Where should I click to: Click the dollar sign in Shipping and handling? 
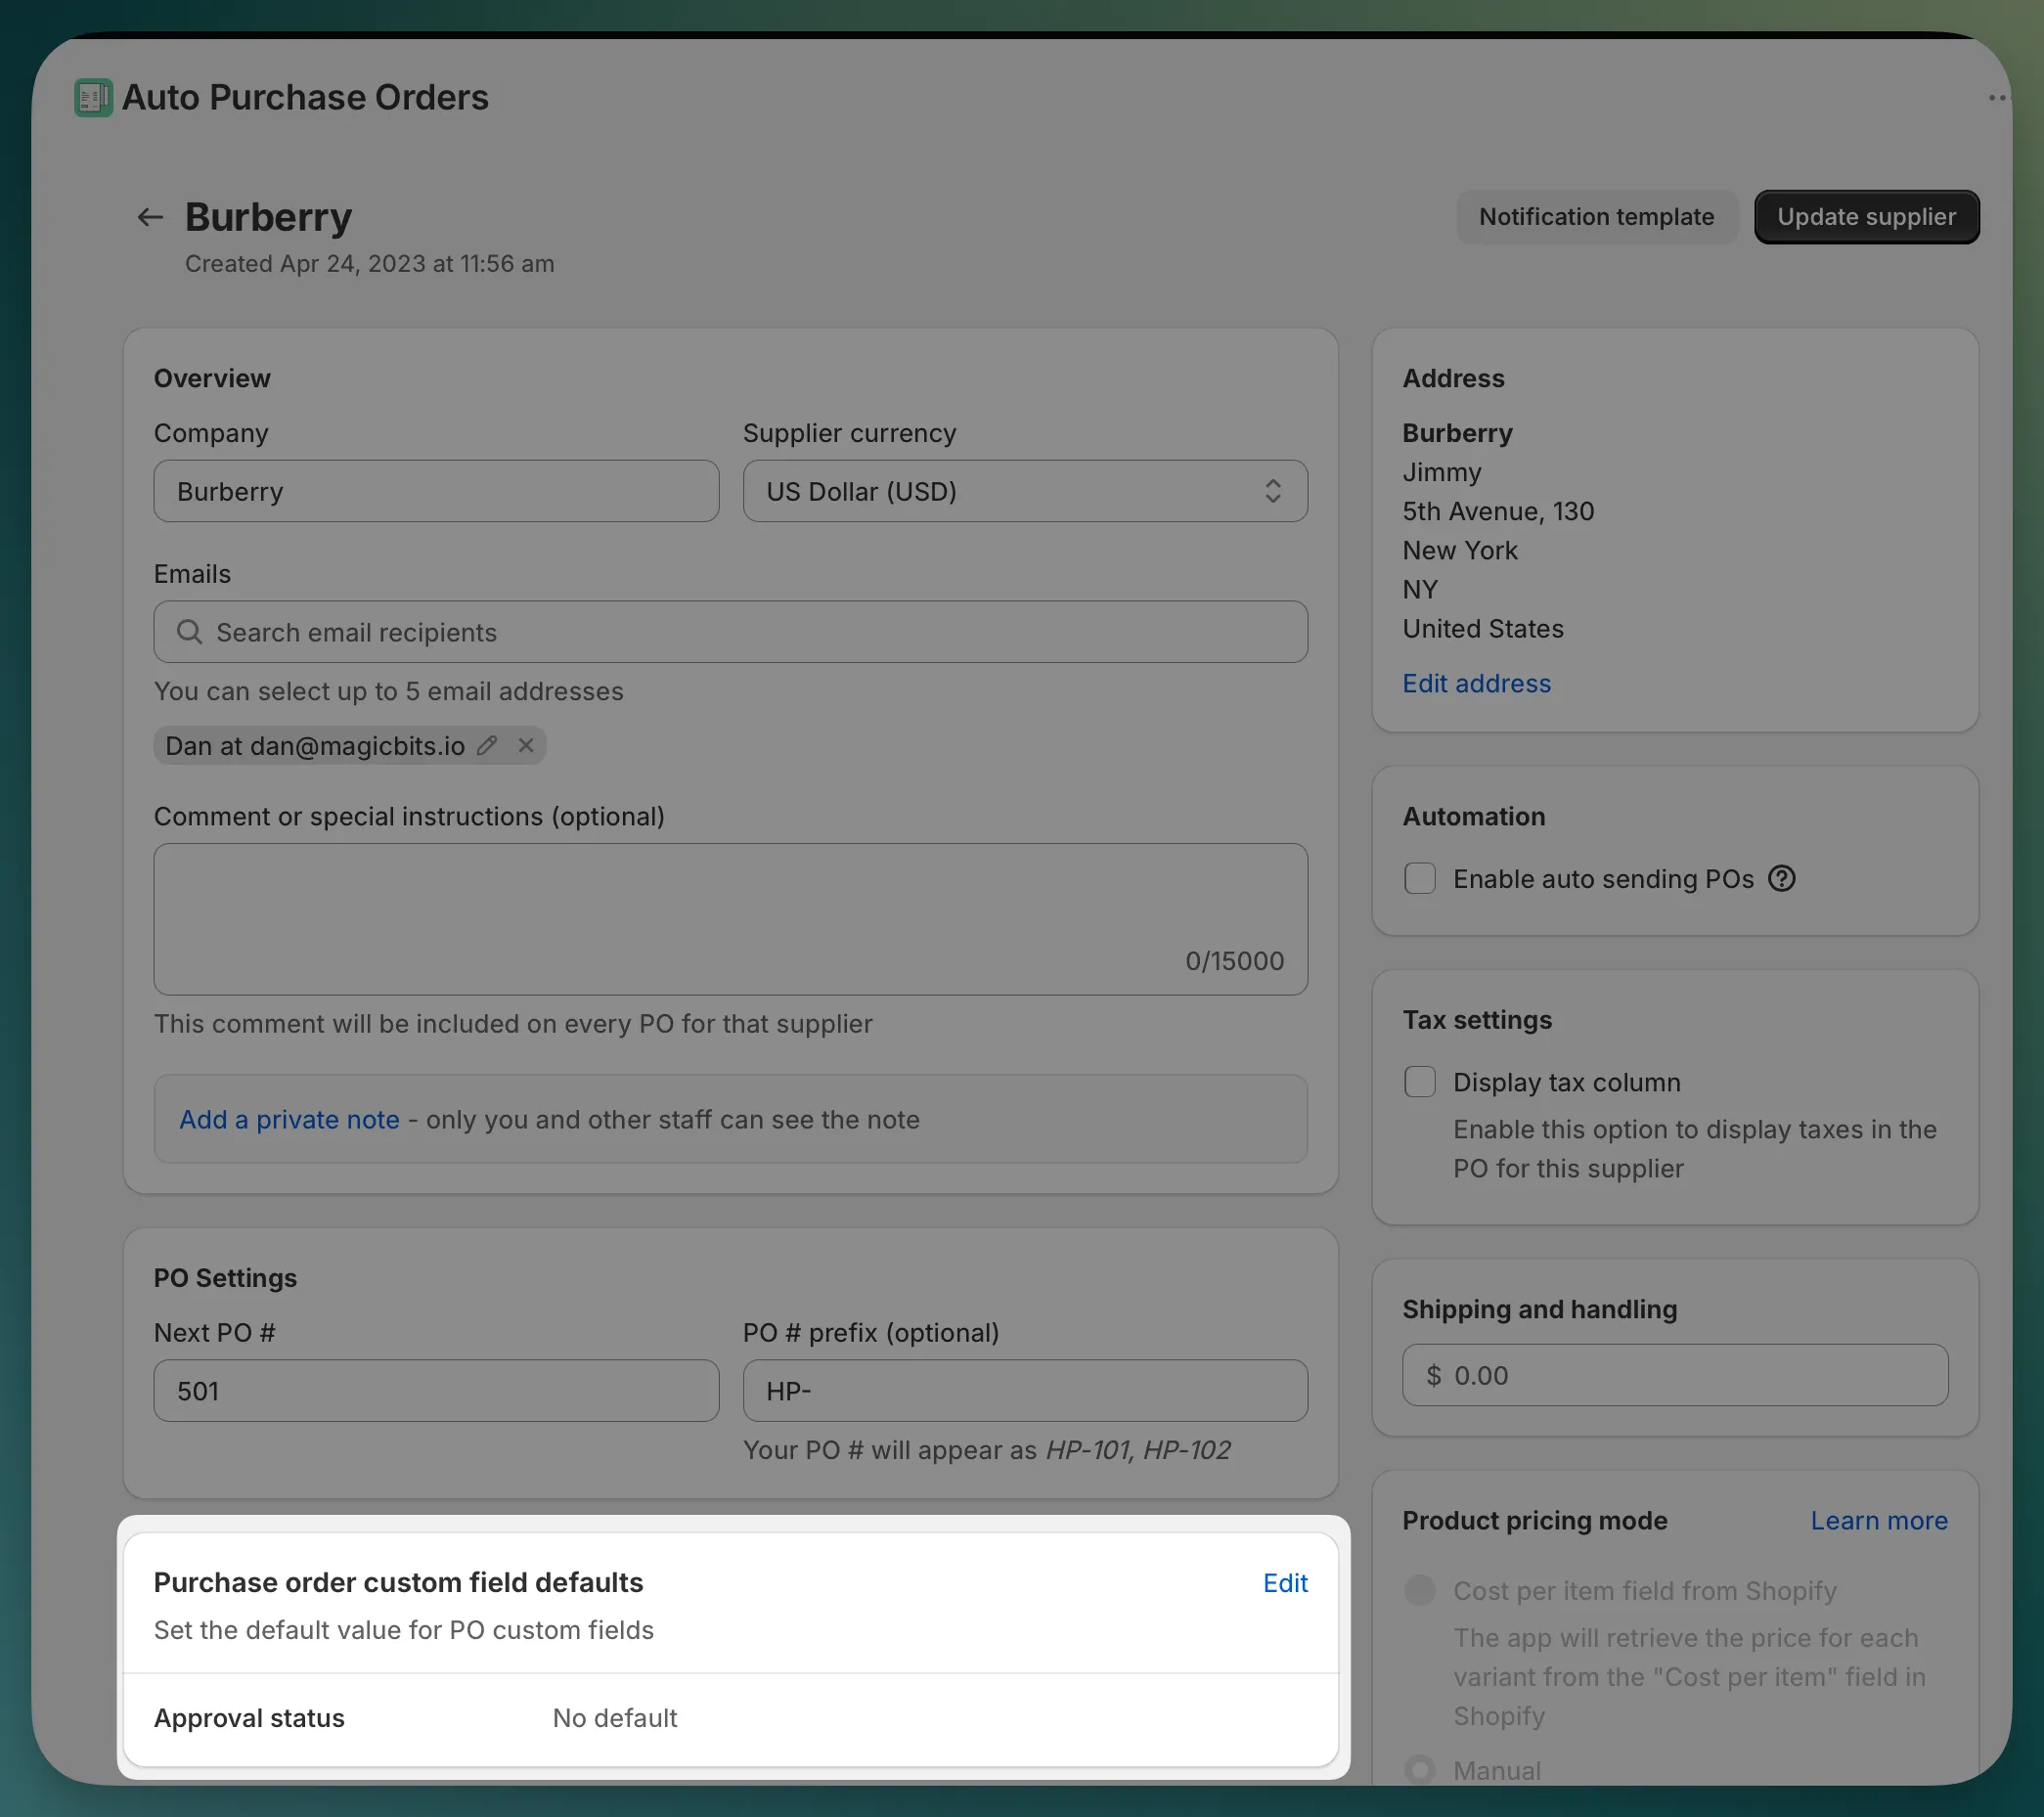tap(1434, 1376)
